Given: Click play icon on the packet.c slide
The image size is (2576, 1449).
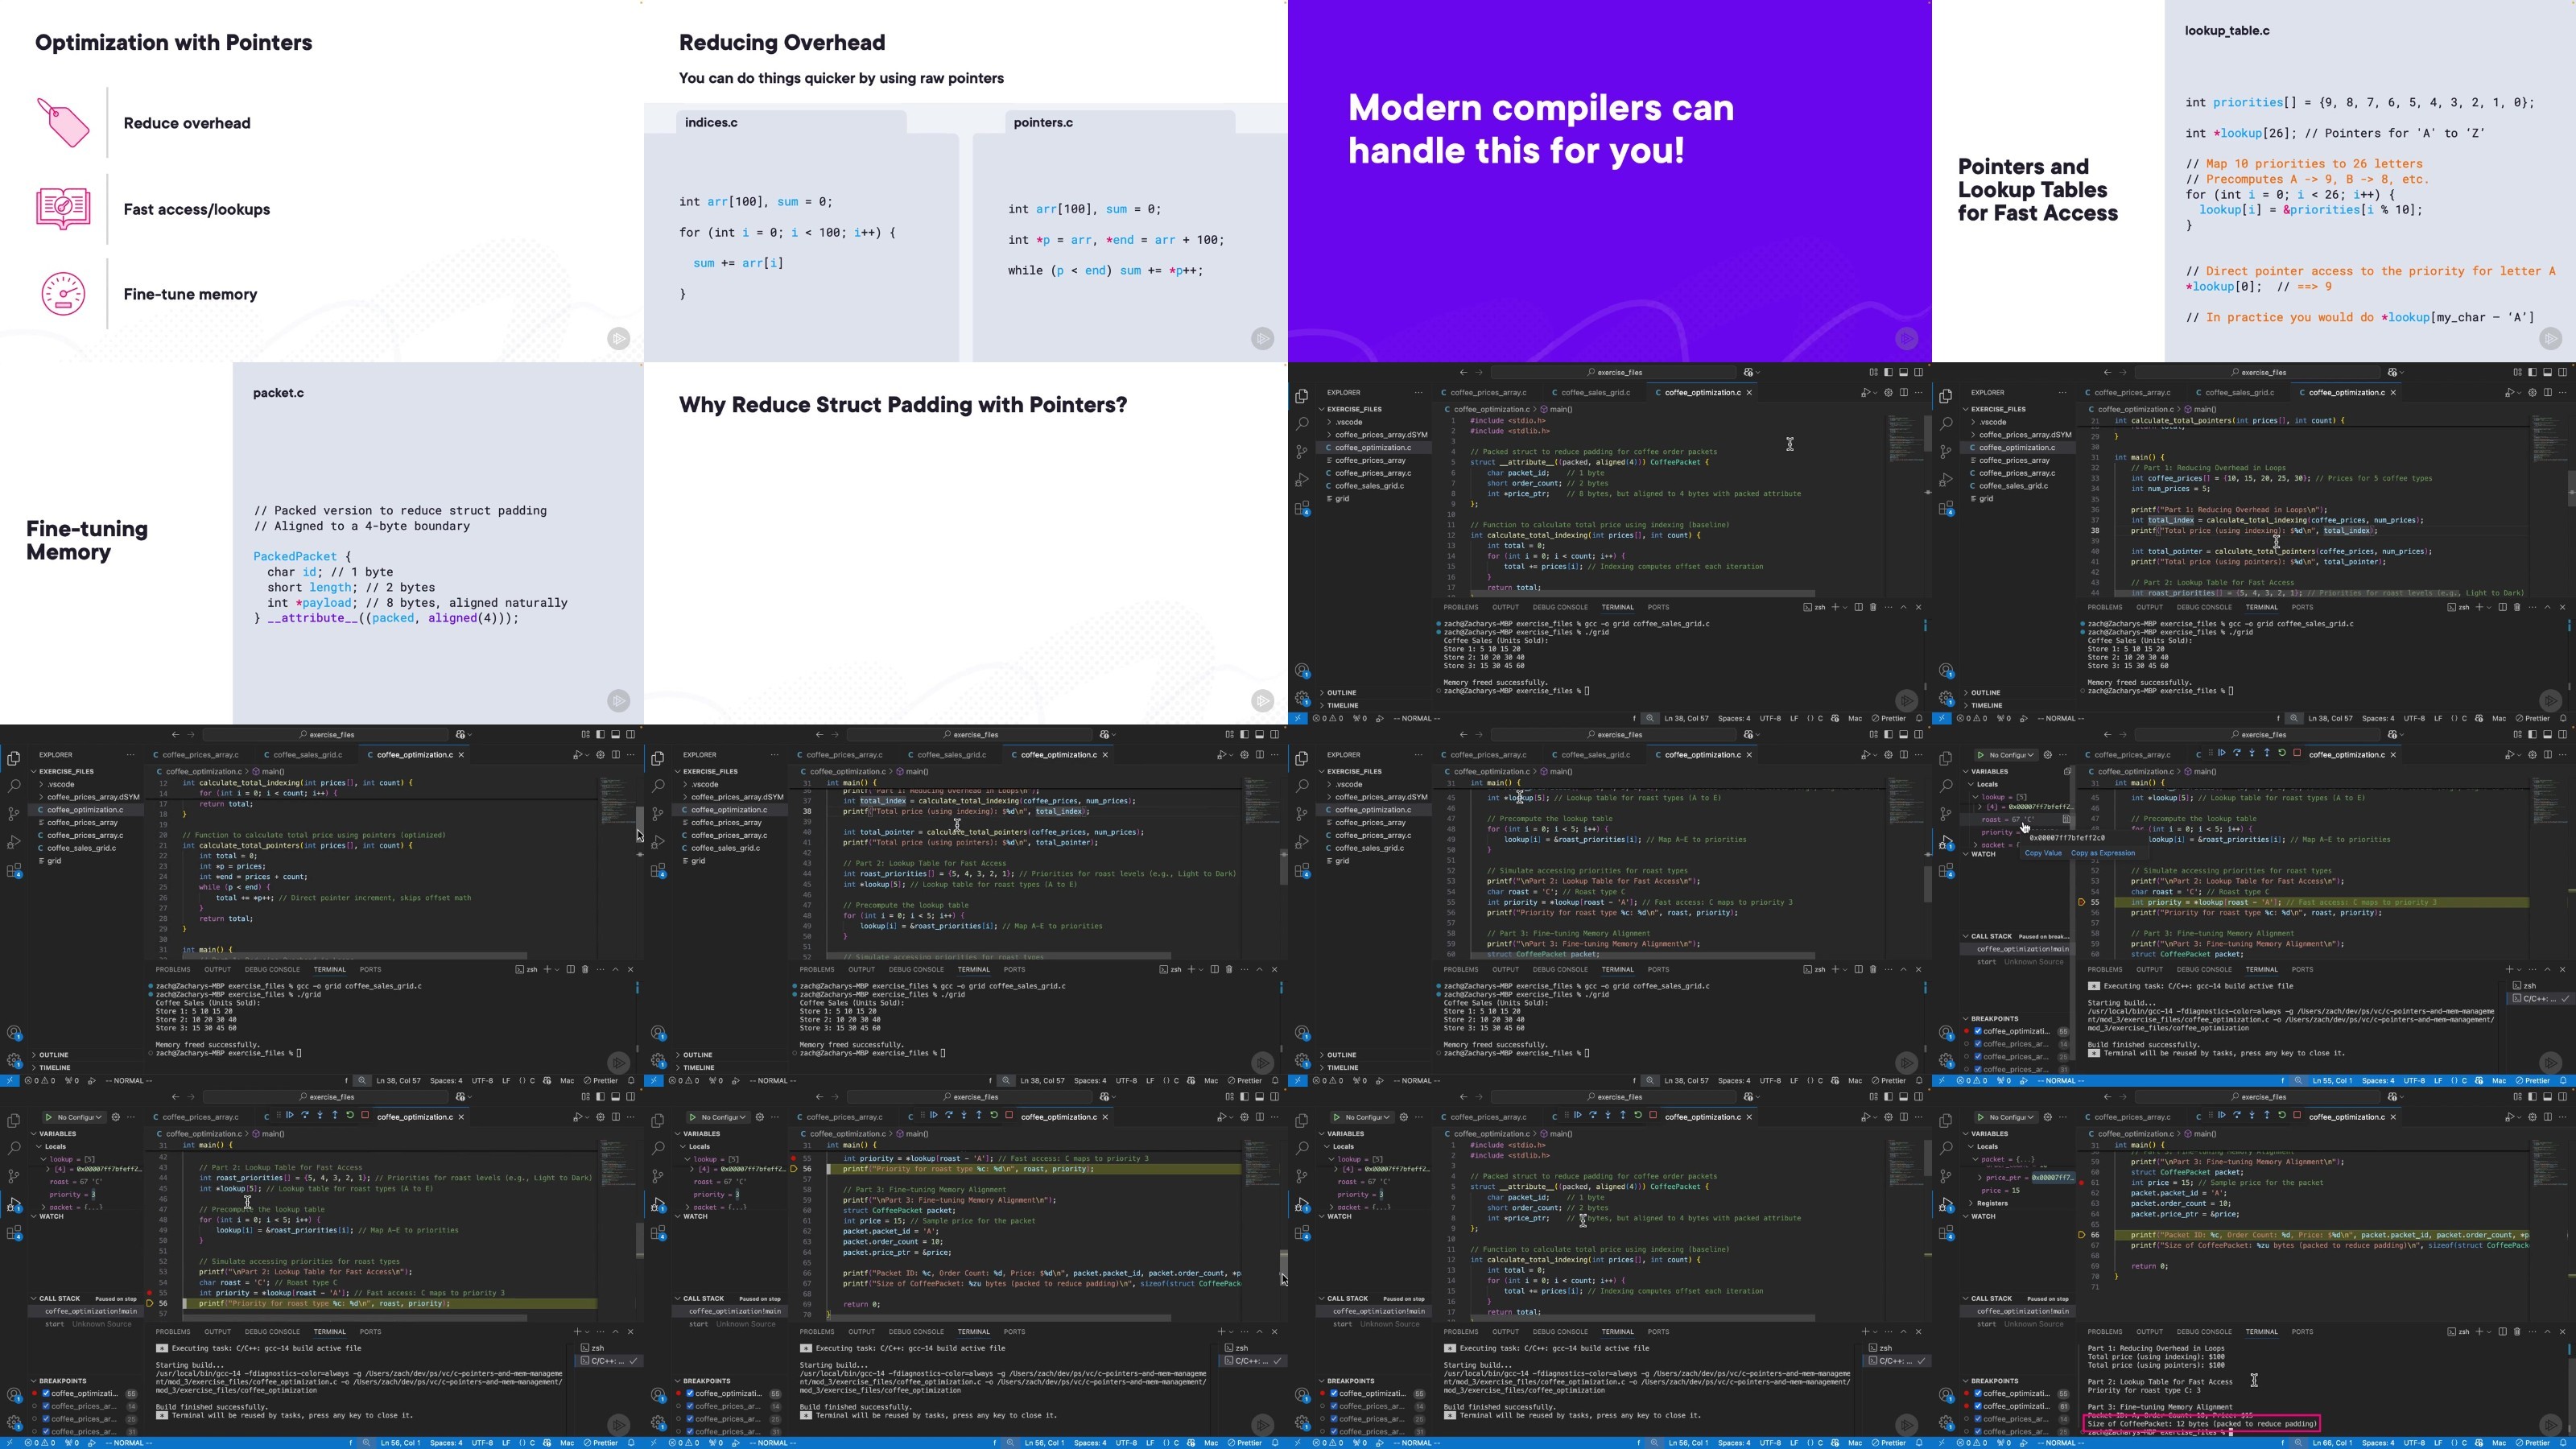Looking at the screenshot, I should pos(619,700).
